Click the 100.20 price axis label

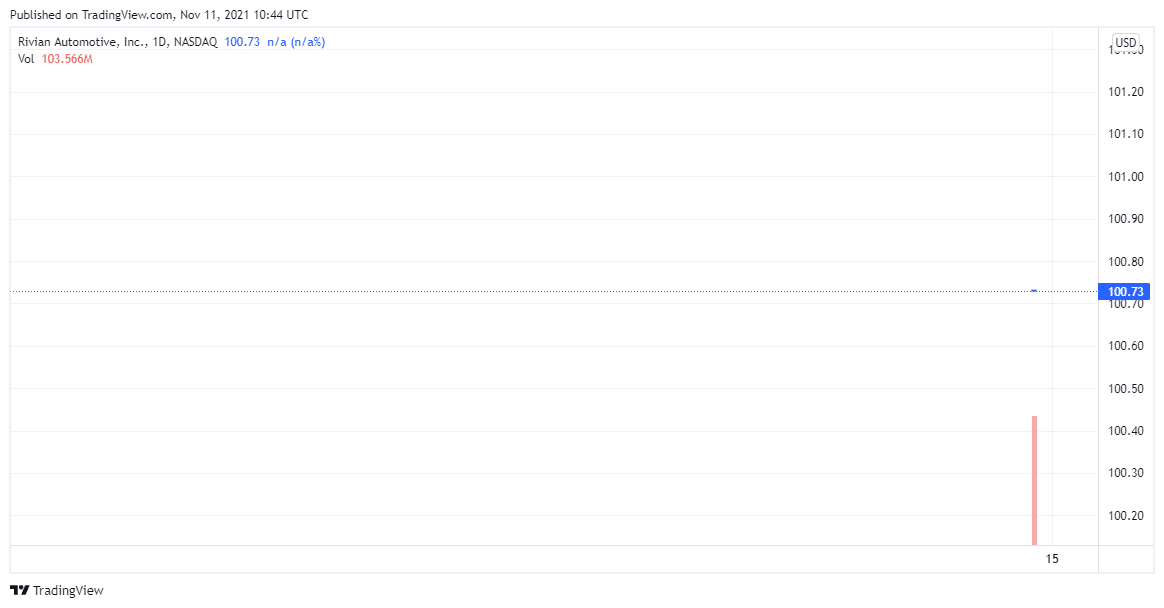tap(1125, 515)
